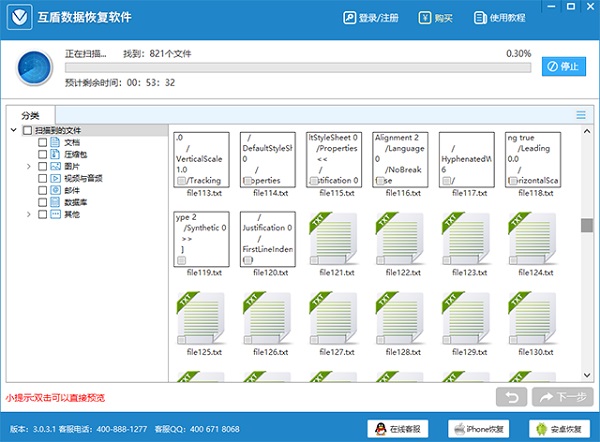Image resolution: width=600 pixels, height=442 pixels.
Task: Select the file129.txt TXT icon
Action: (466, 318)
